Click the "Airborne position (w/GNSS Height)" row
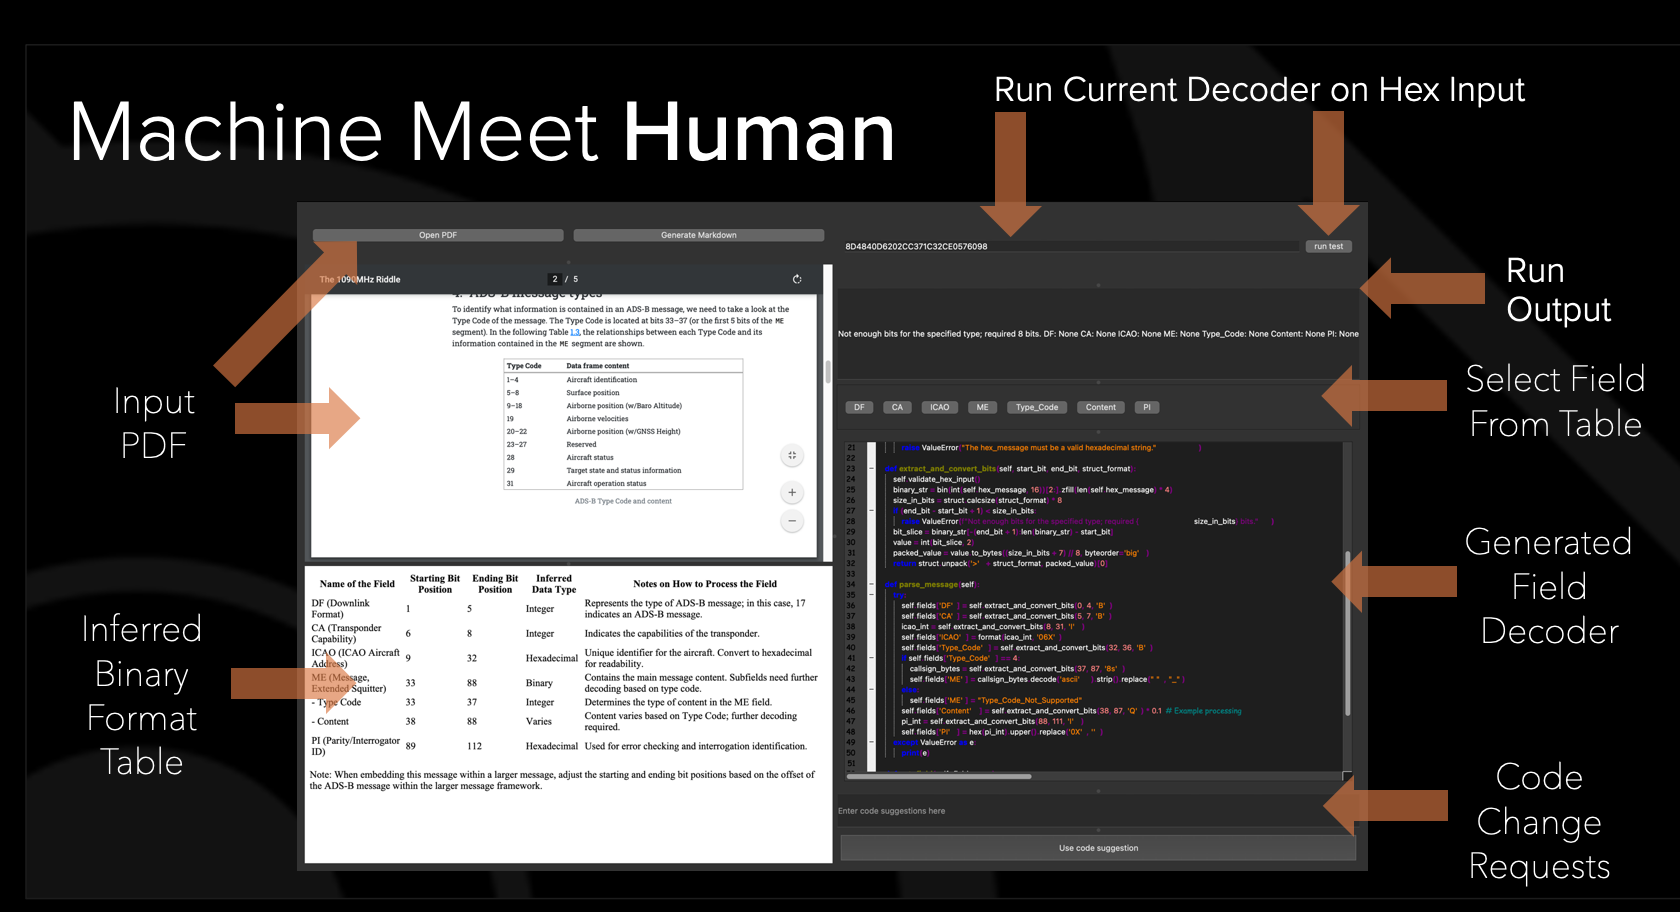Viewport: 1680px width, 912px height. point(623,432)
